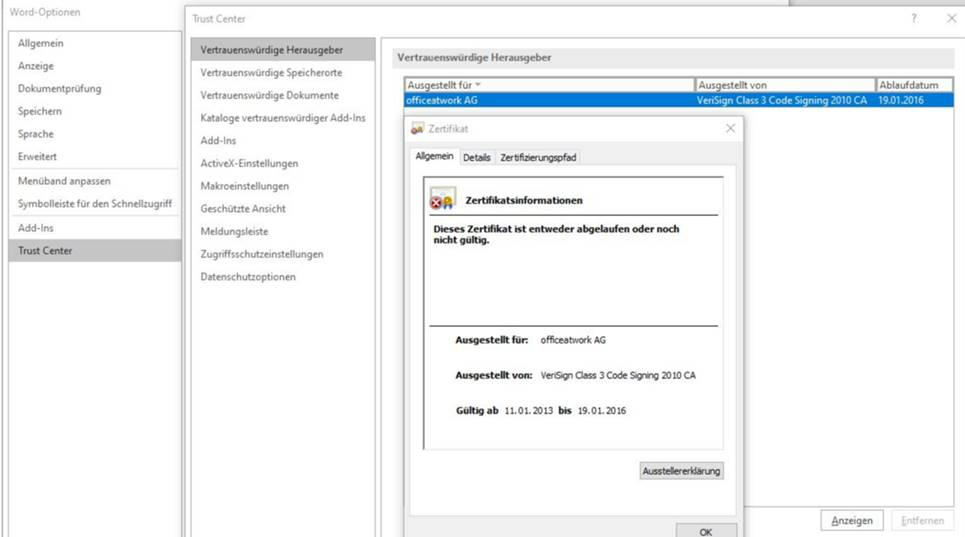Screen dimensions: 965x537
Task: Select Erweitert options category
Action: (37, 157)
